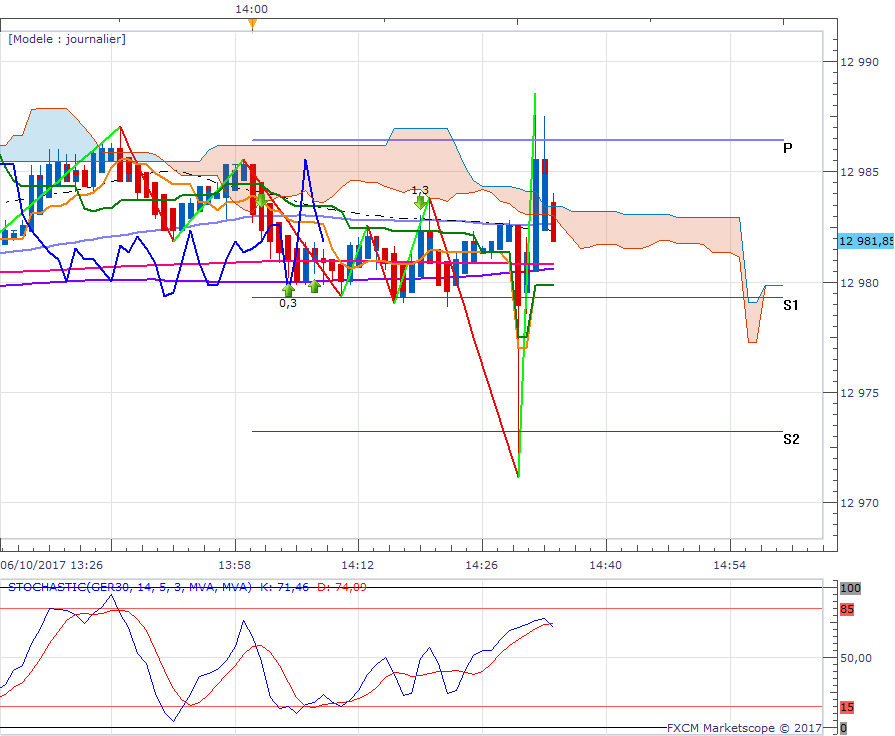Click the 14:12 time axis label

[358, 565]
